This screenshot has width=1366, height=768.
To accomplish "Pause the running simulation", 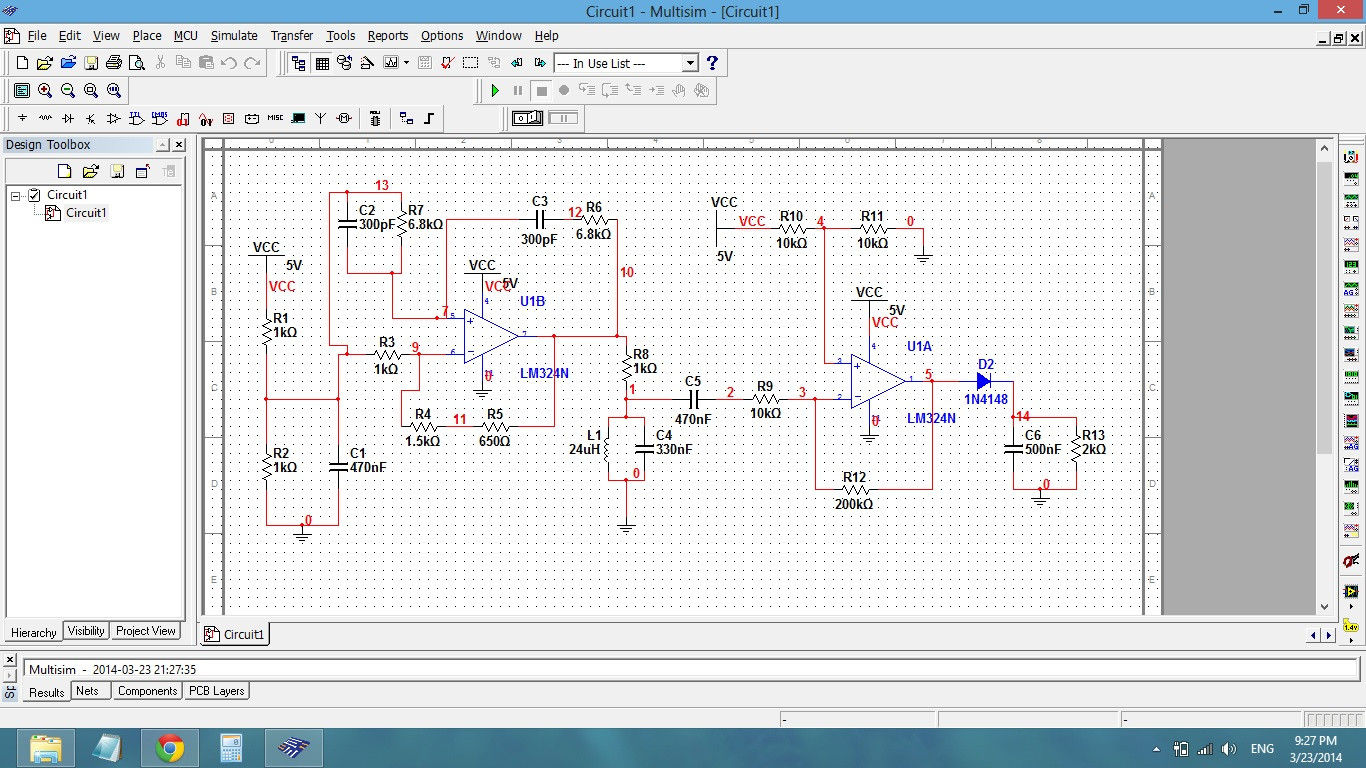I will [518, 90].
